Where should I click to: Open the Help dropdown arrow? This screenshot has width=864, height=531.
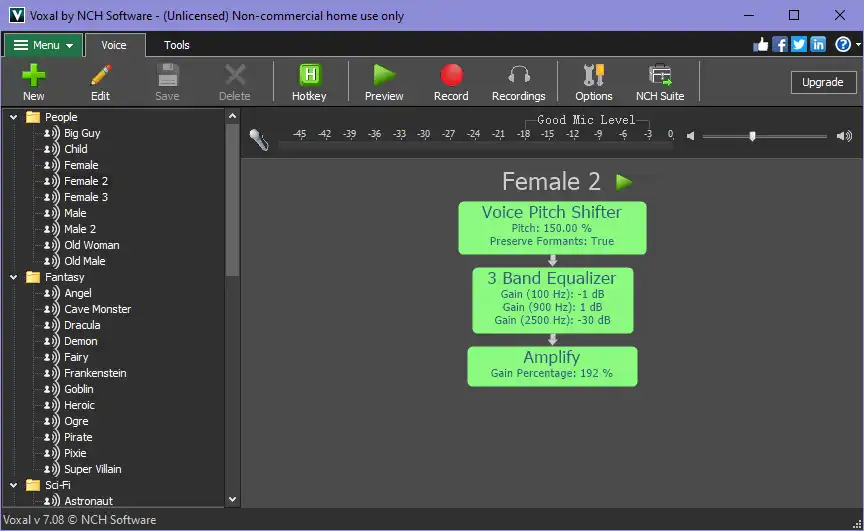click(858, 45)
